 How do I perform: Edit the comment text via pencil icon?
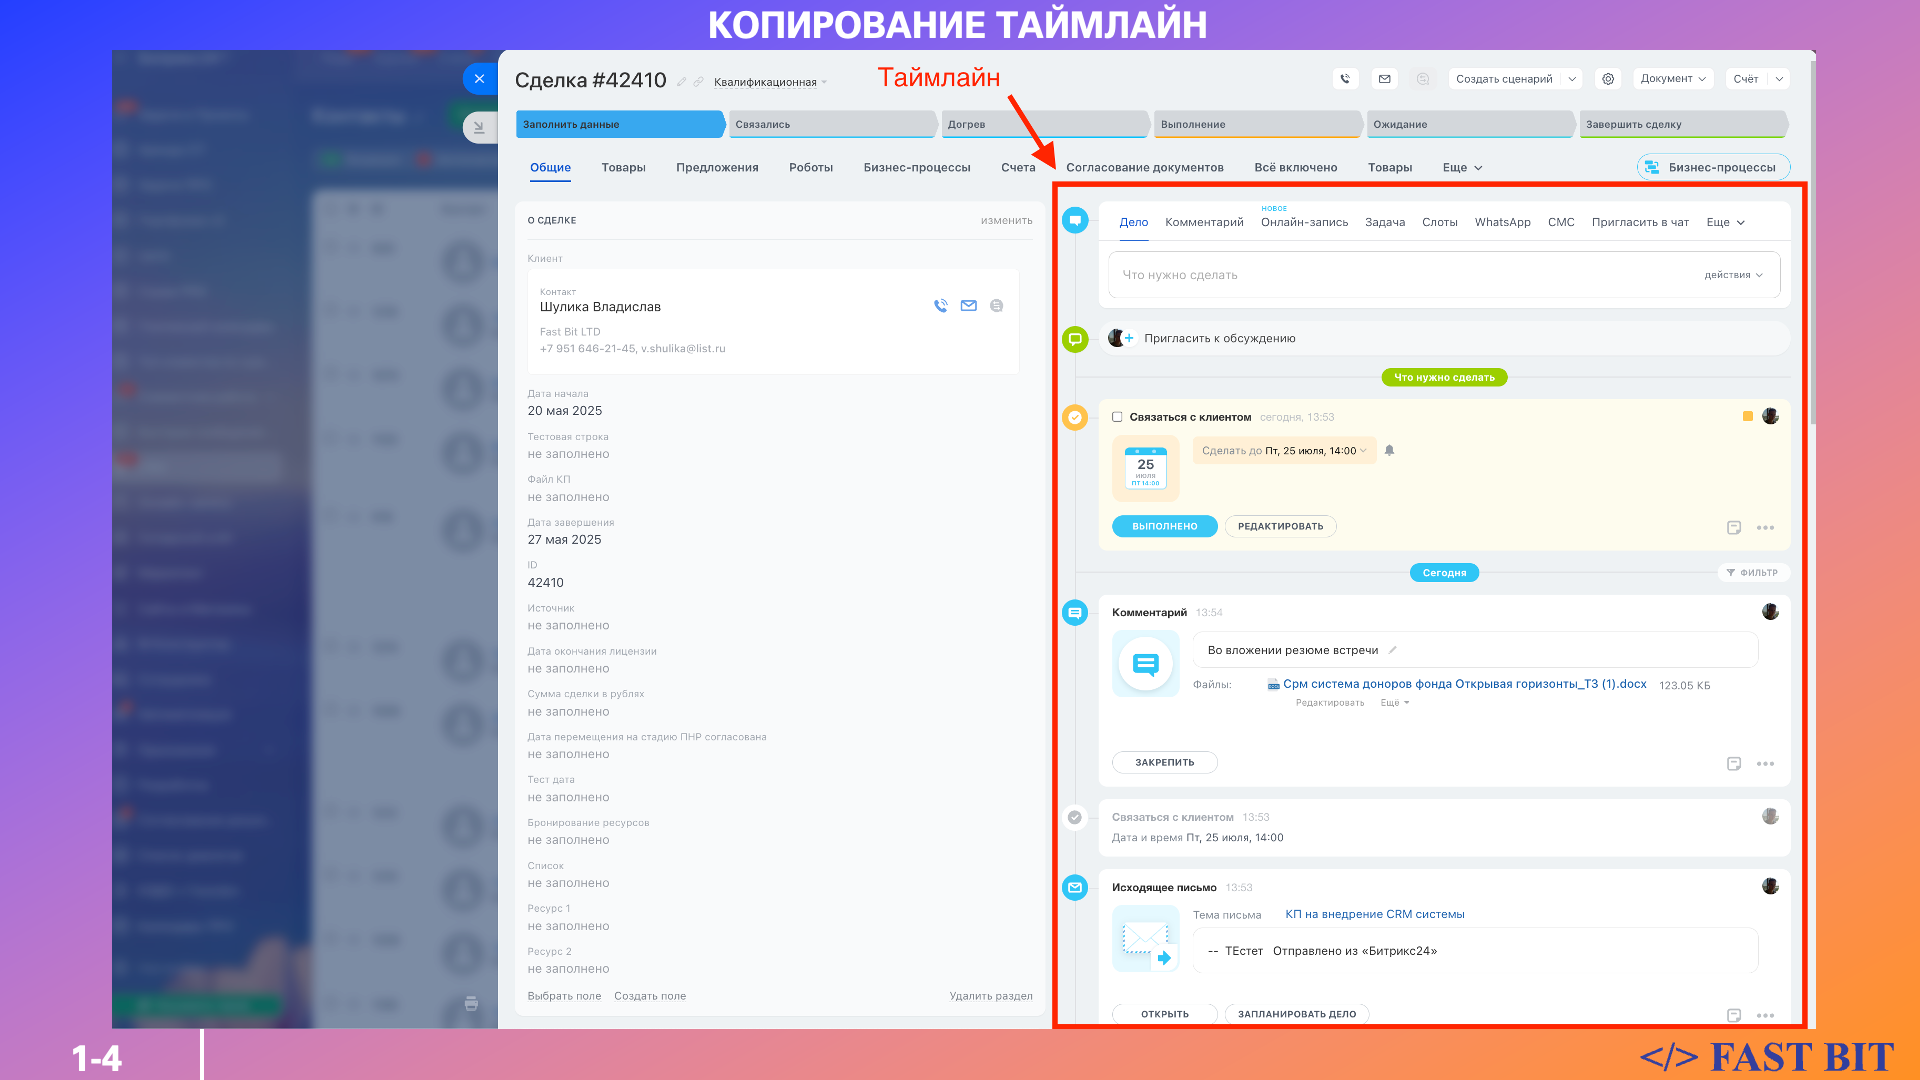pyautogui.click(x=1392, y=650)
